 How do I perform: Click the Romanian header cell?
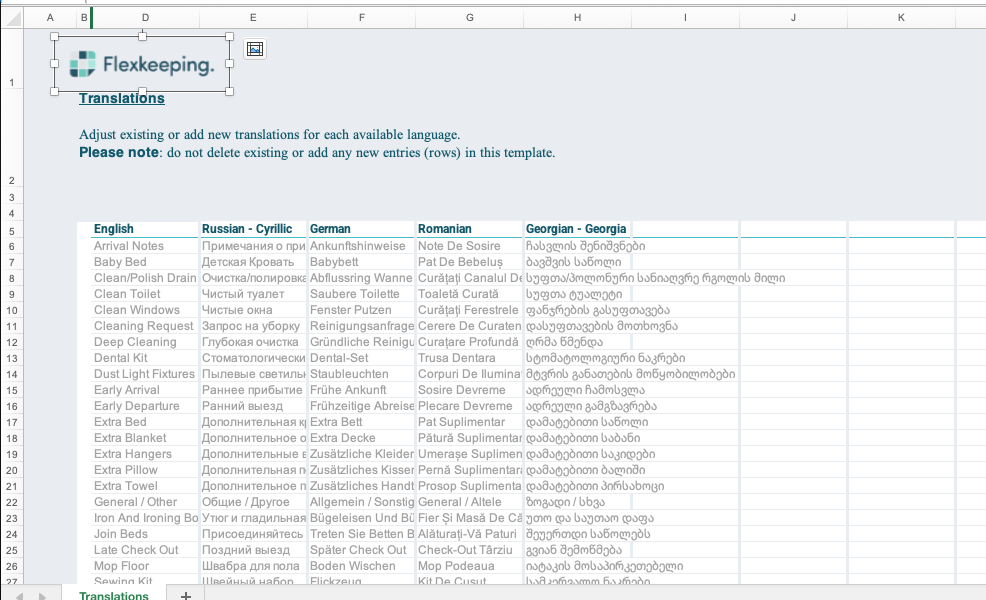(x=470, y=229)
